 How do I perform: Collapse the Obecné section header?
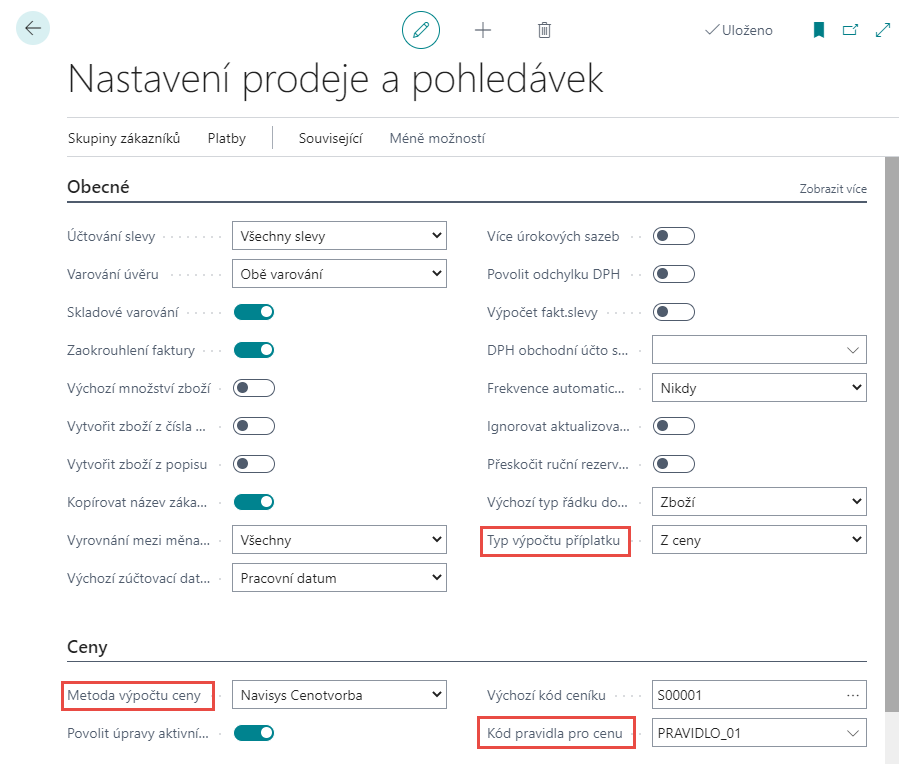pyautogui.click(x=98, y=187)
